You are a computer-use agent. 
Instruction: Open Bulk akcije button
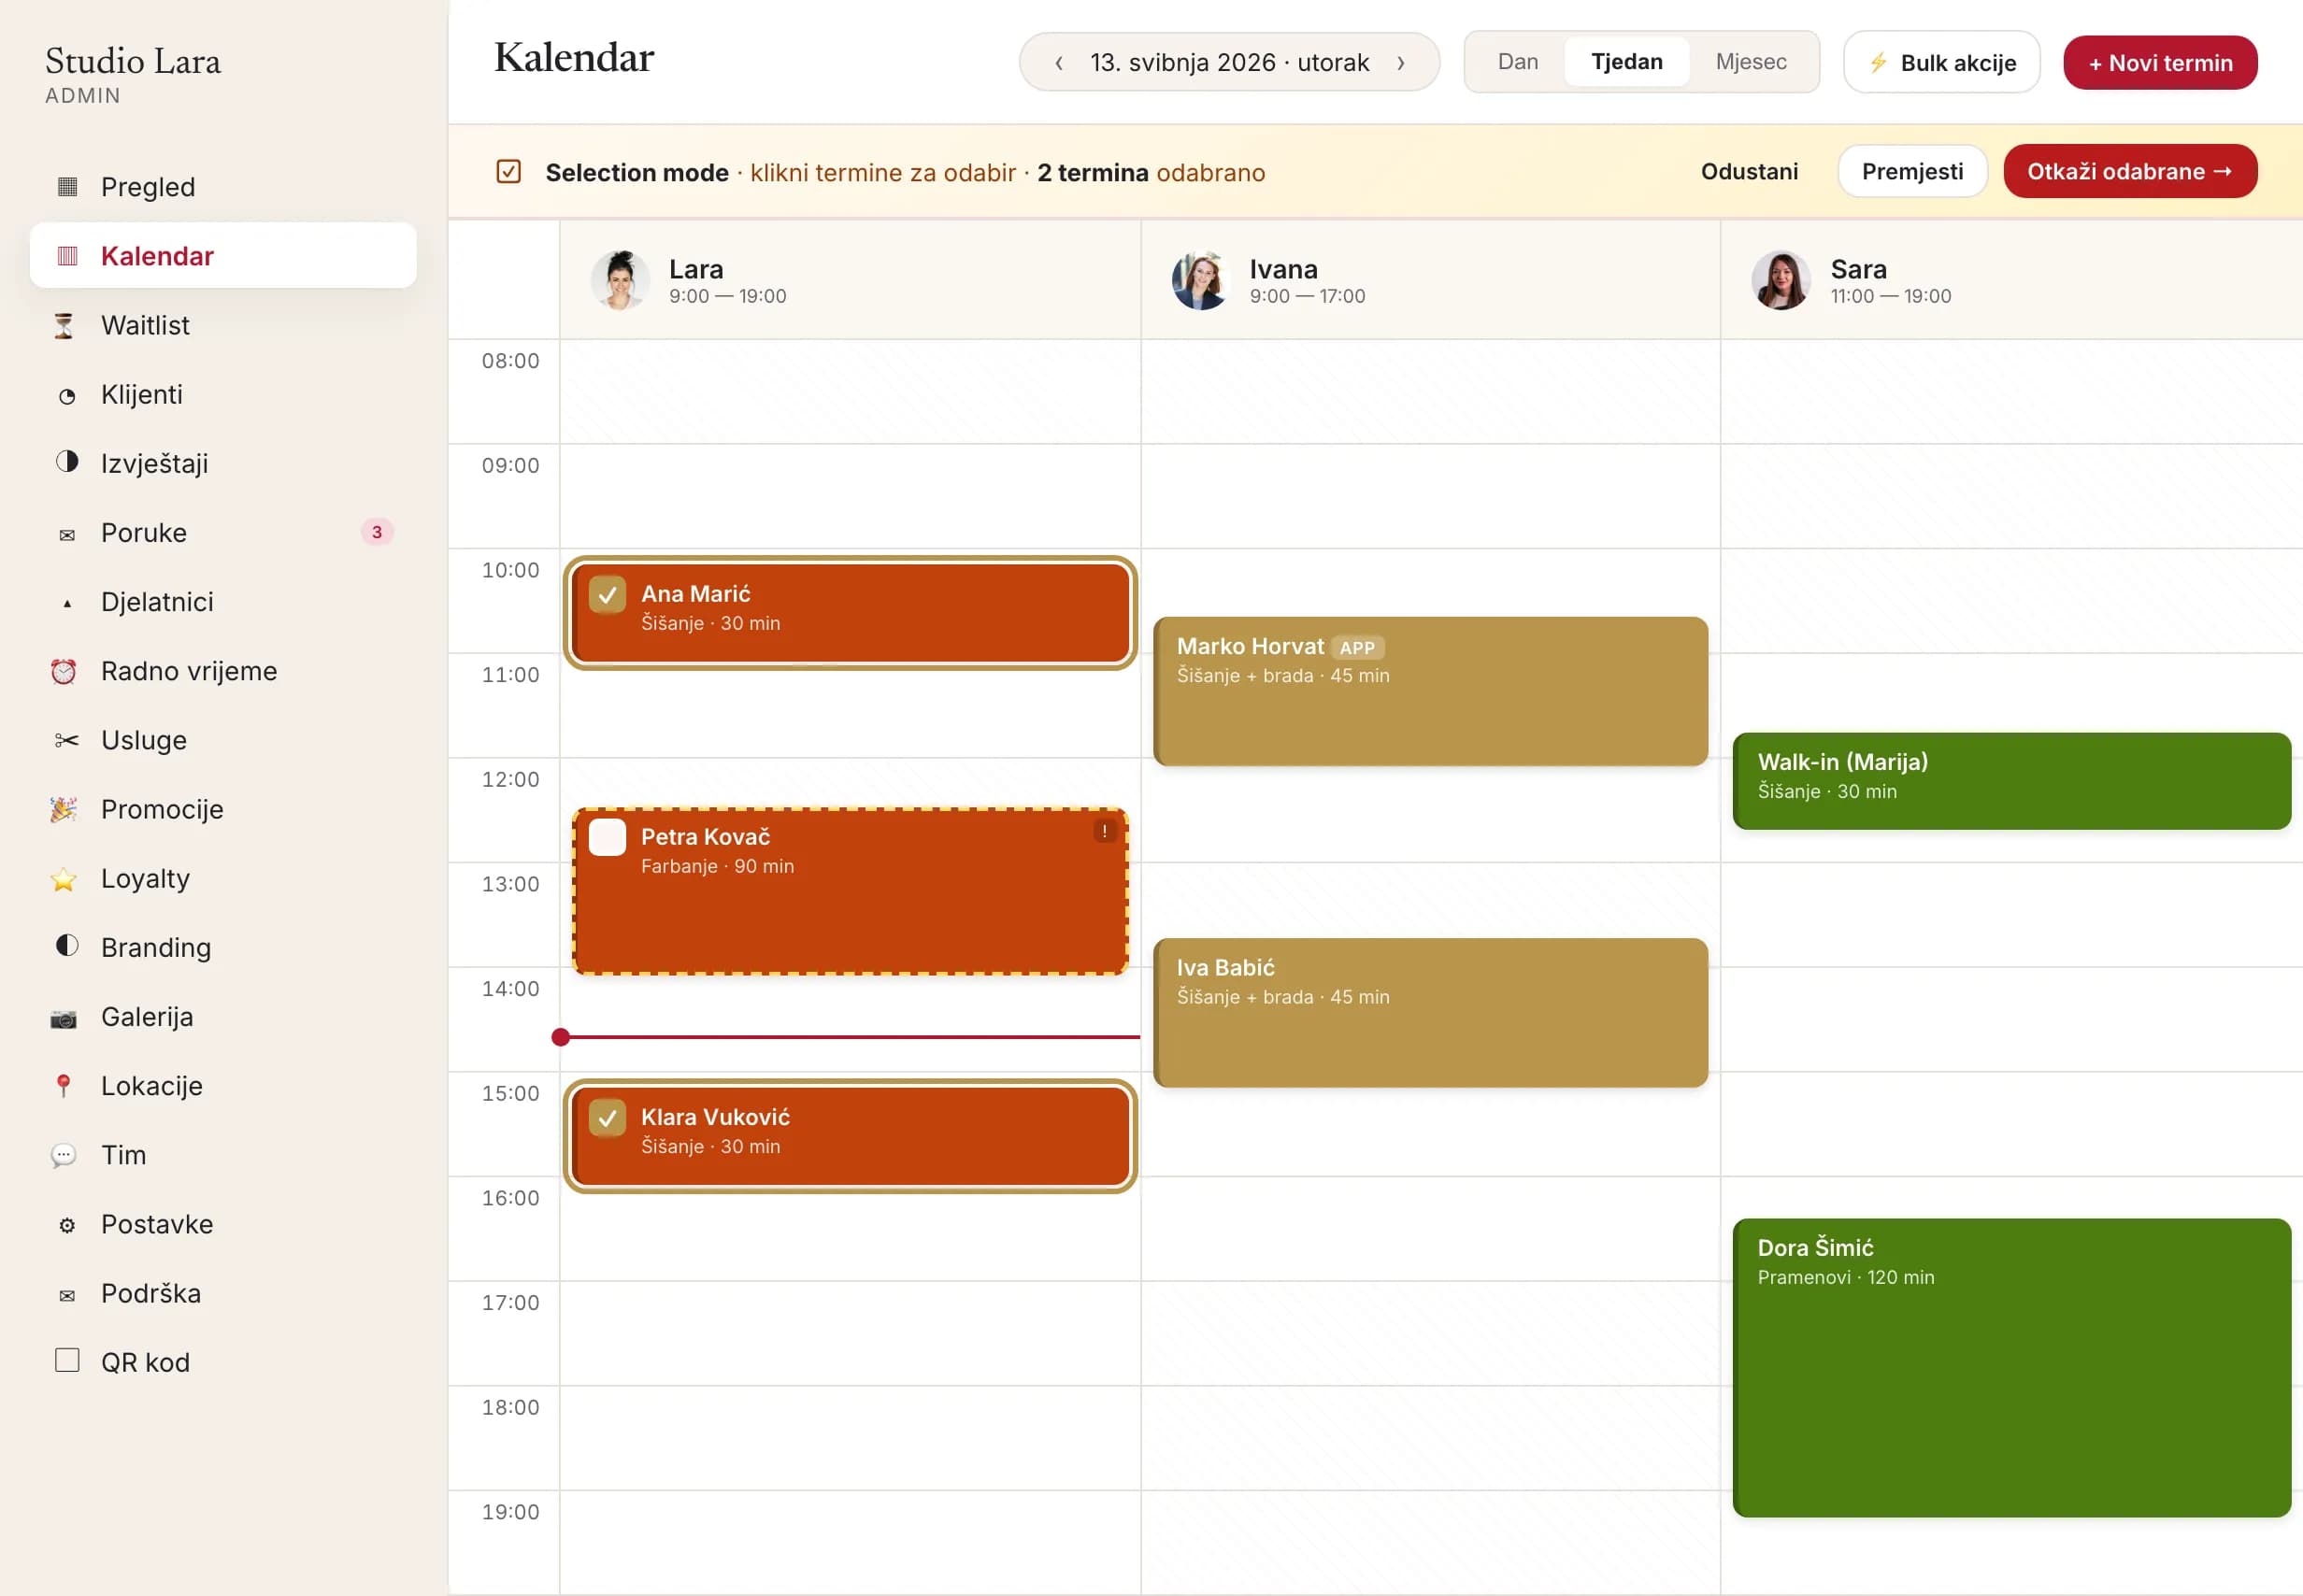tap(1941, 62)
